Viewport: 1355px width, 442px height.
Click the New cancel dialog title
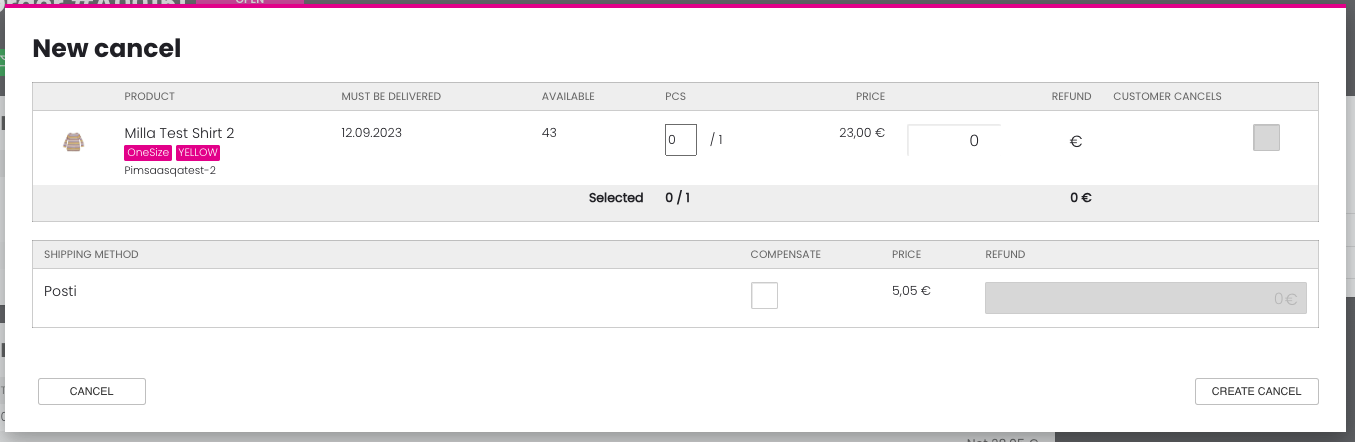107,48
